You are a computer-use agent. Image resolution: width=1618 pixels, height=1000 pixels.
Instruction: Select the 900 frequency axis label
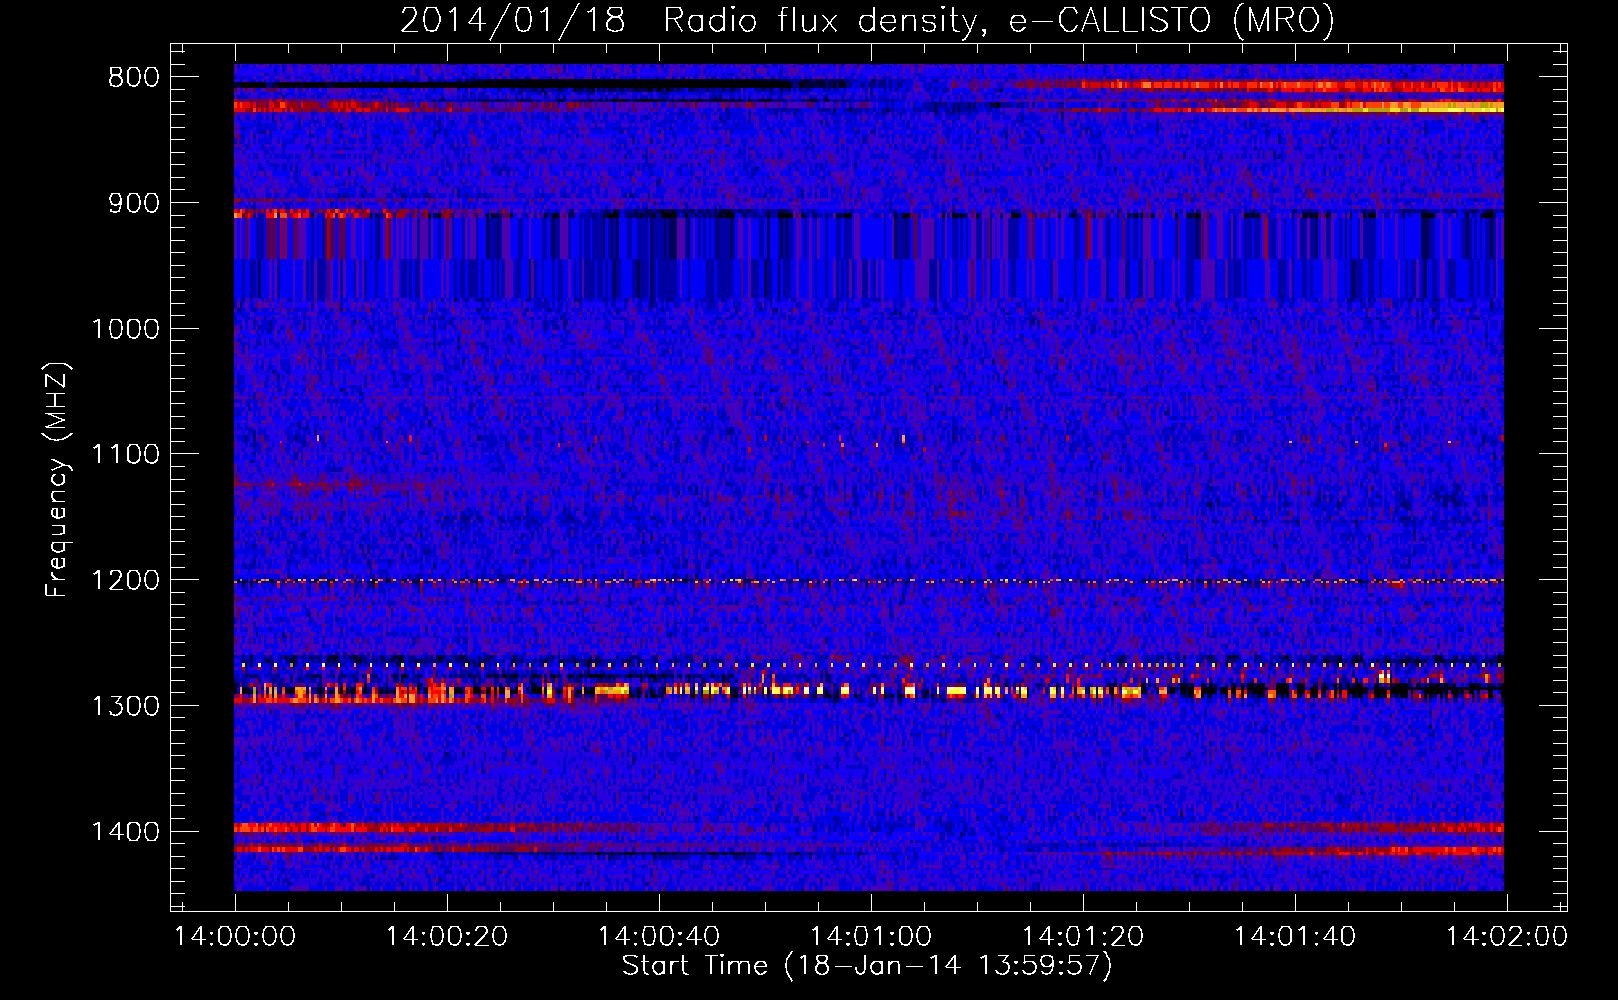134,203
